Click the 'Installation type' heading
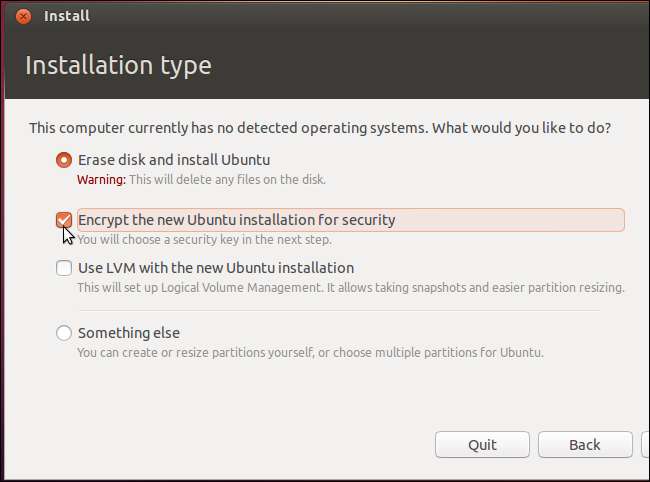 pyautogui.click(x=118, y=66)
